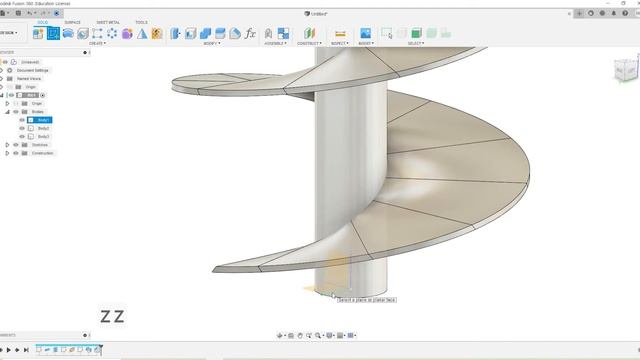Open Viewports layout options
This screenshot has height=360, width=640.
351,336
